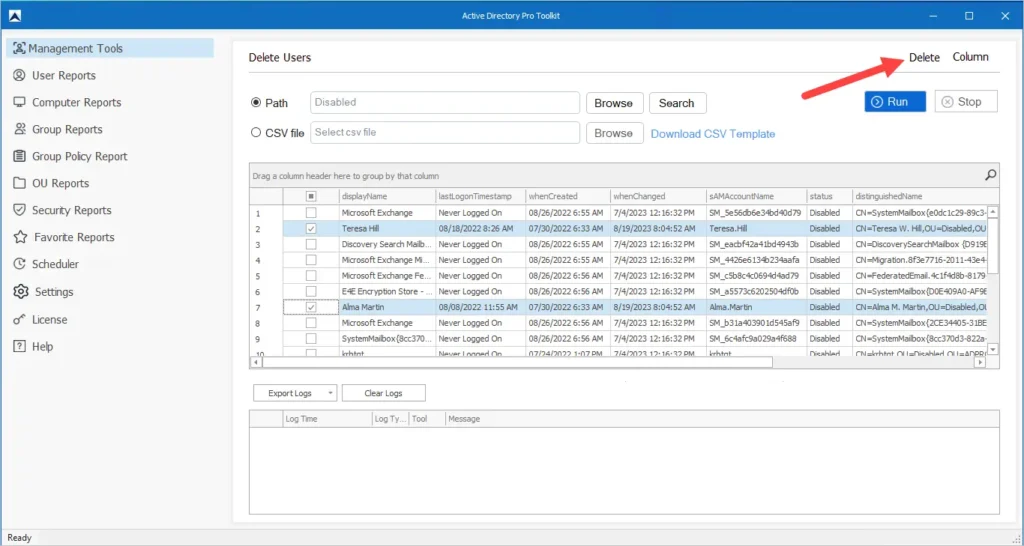Sort by whenChanged column header
Screen dimensions: 1024x546
point(658,196)
